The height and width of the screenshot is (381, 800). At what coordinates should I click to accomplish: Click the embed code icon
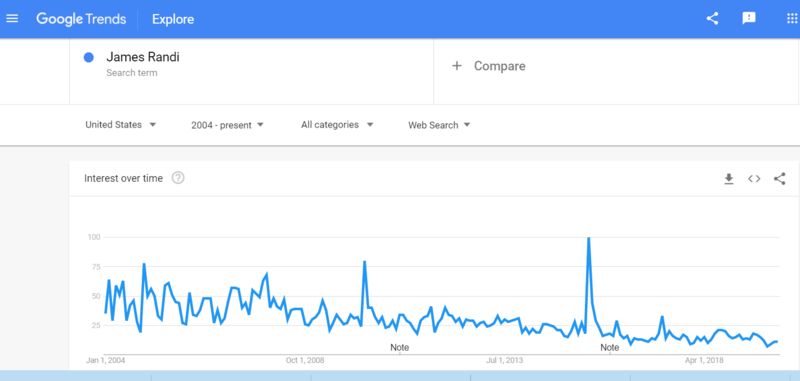click(x=754, y=179)
